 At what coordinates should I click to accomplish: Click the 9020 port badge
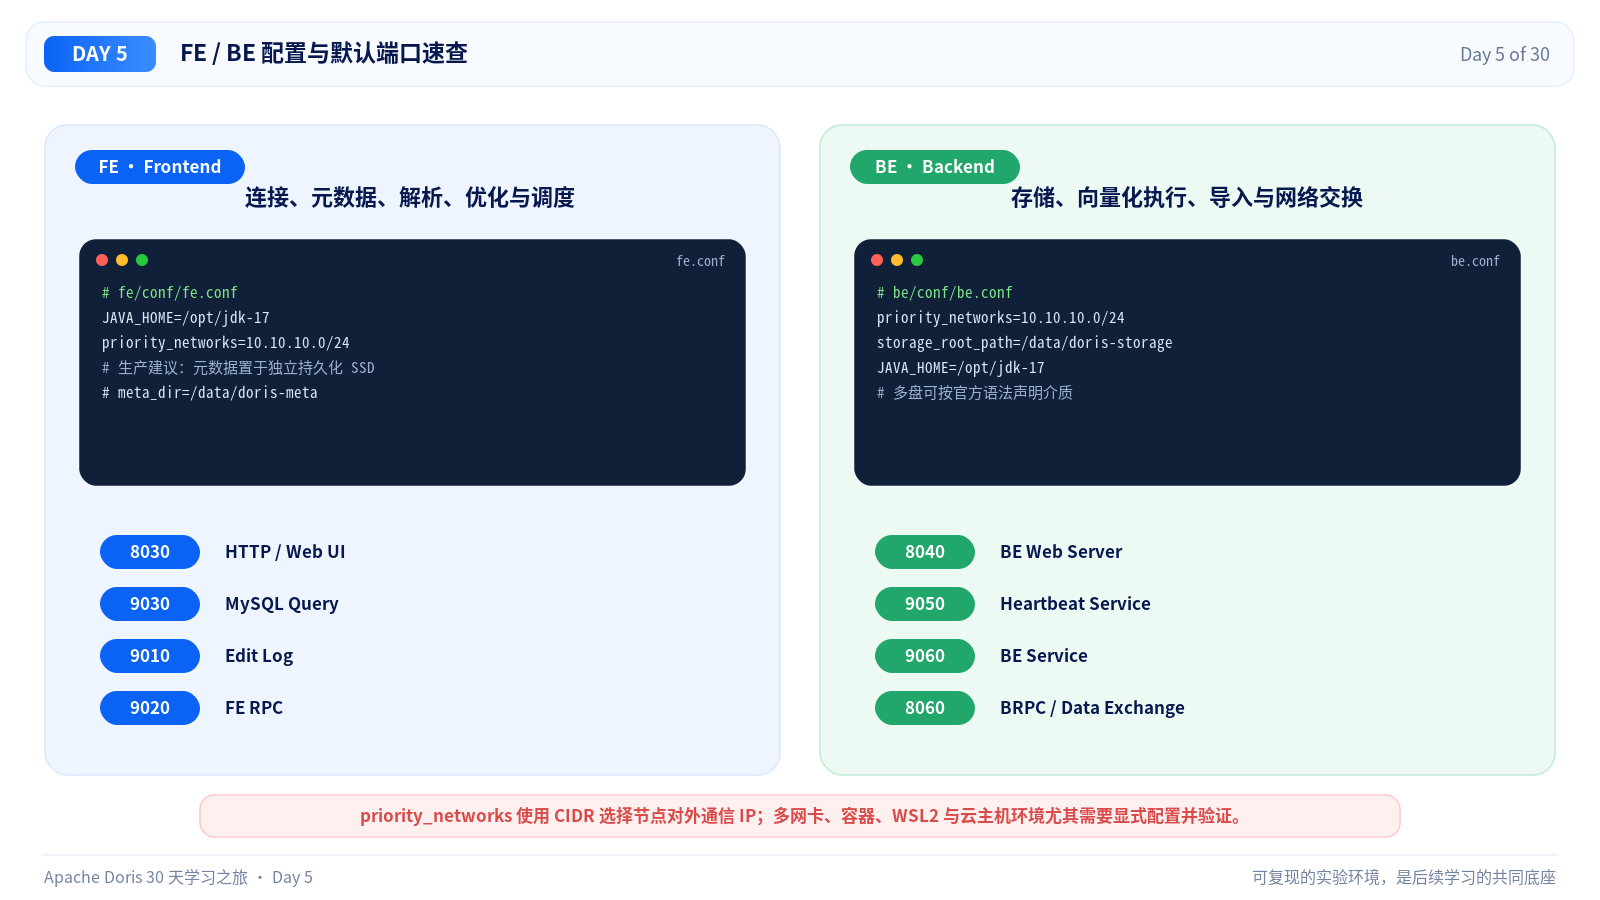[x=150, y=708]
